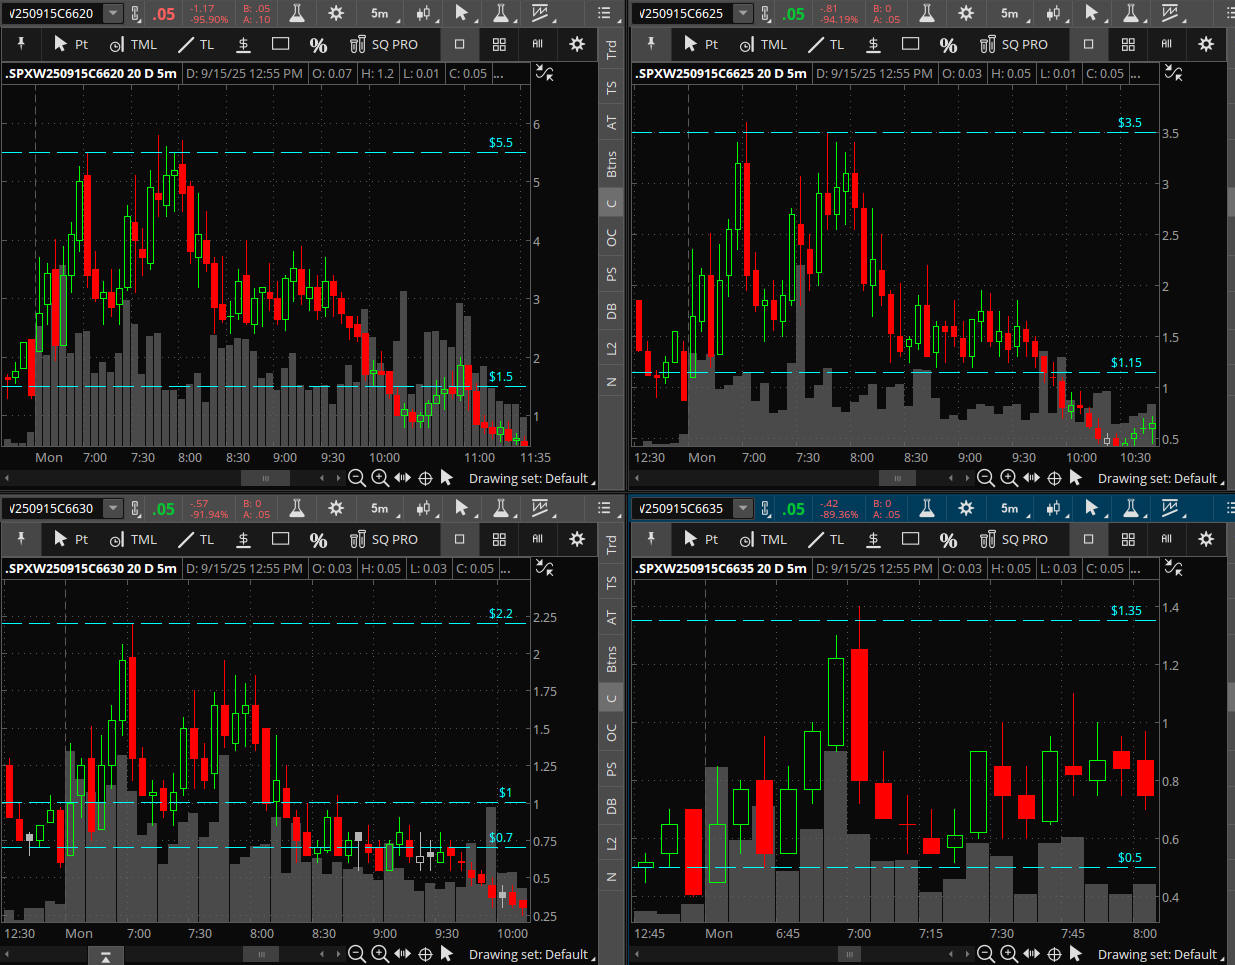Click the SQ PRO button in C6620 toolbar

pyautogui.click(x=384, y=44)
